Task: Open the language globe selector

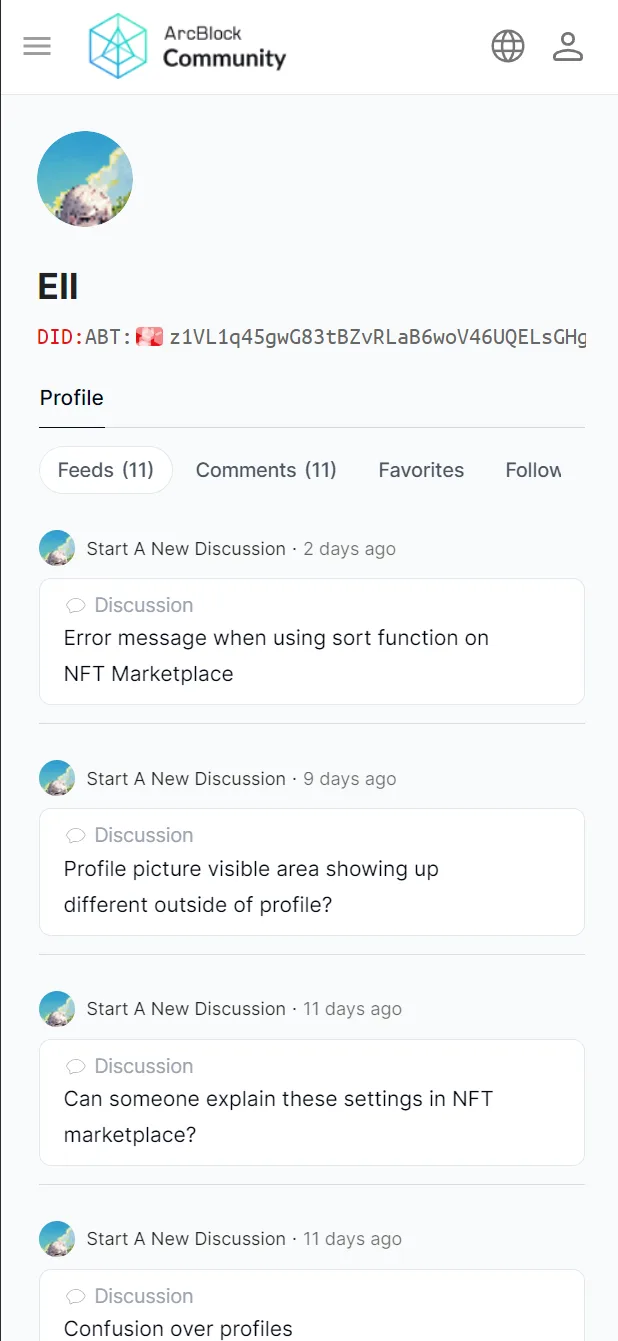Action: [508, 46]
